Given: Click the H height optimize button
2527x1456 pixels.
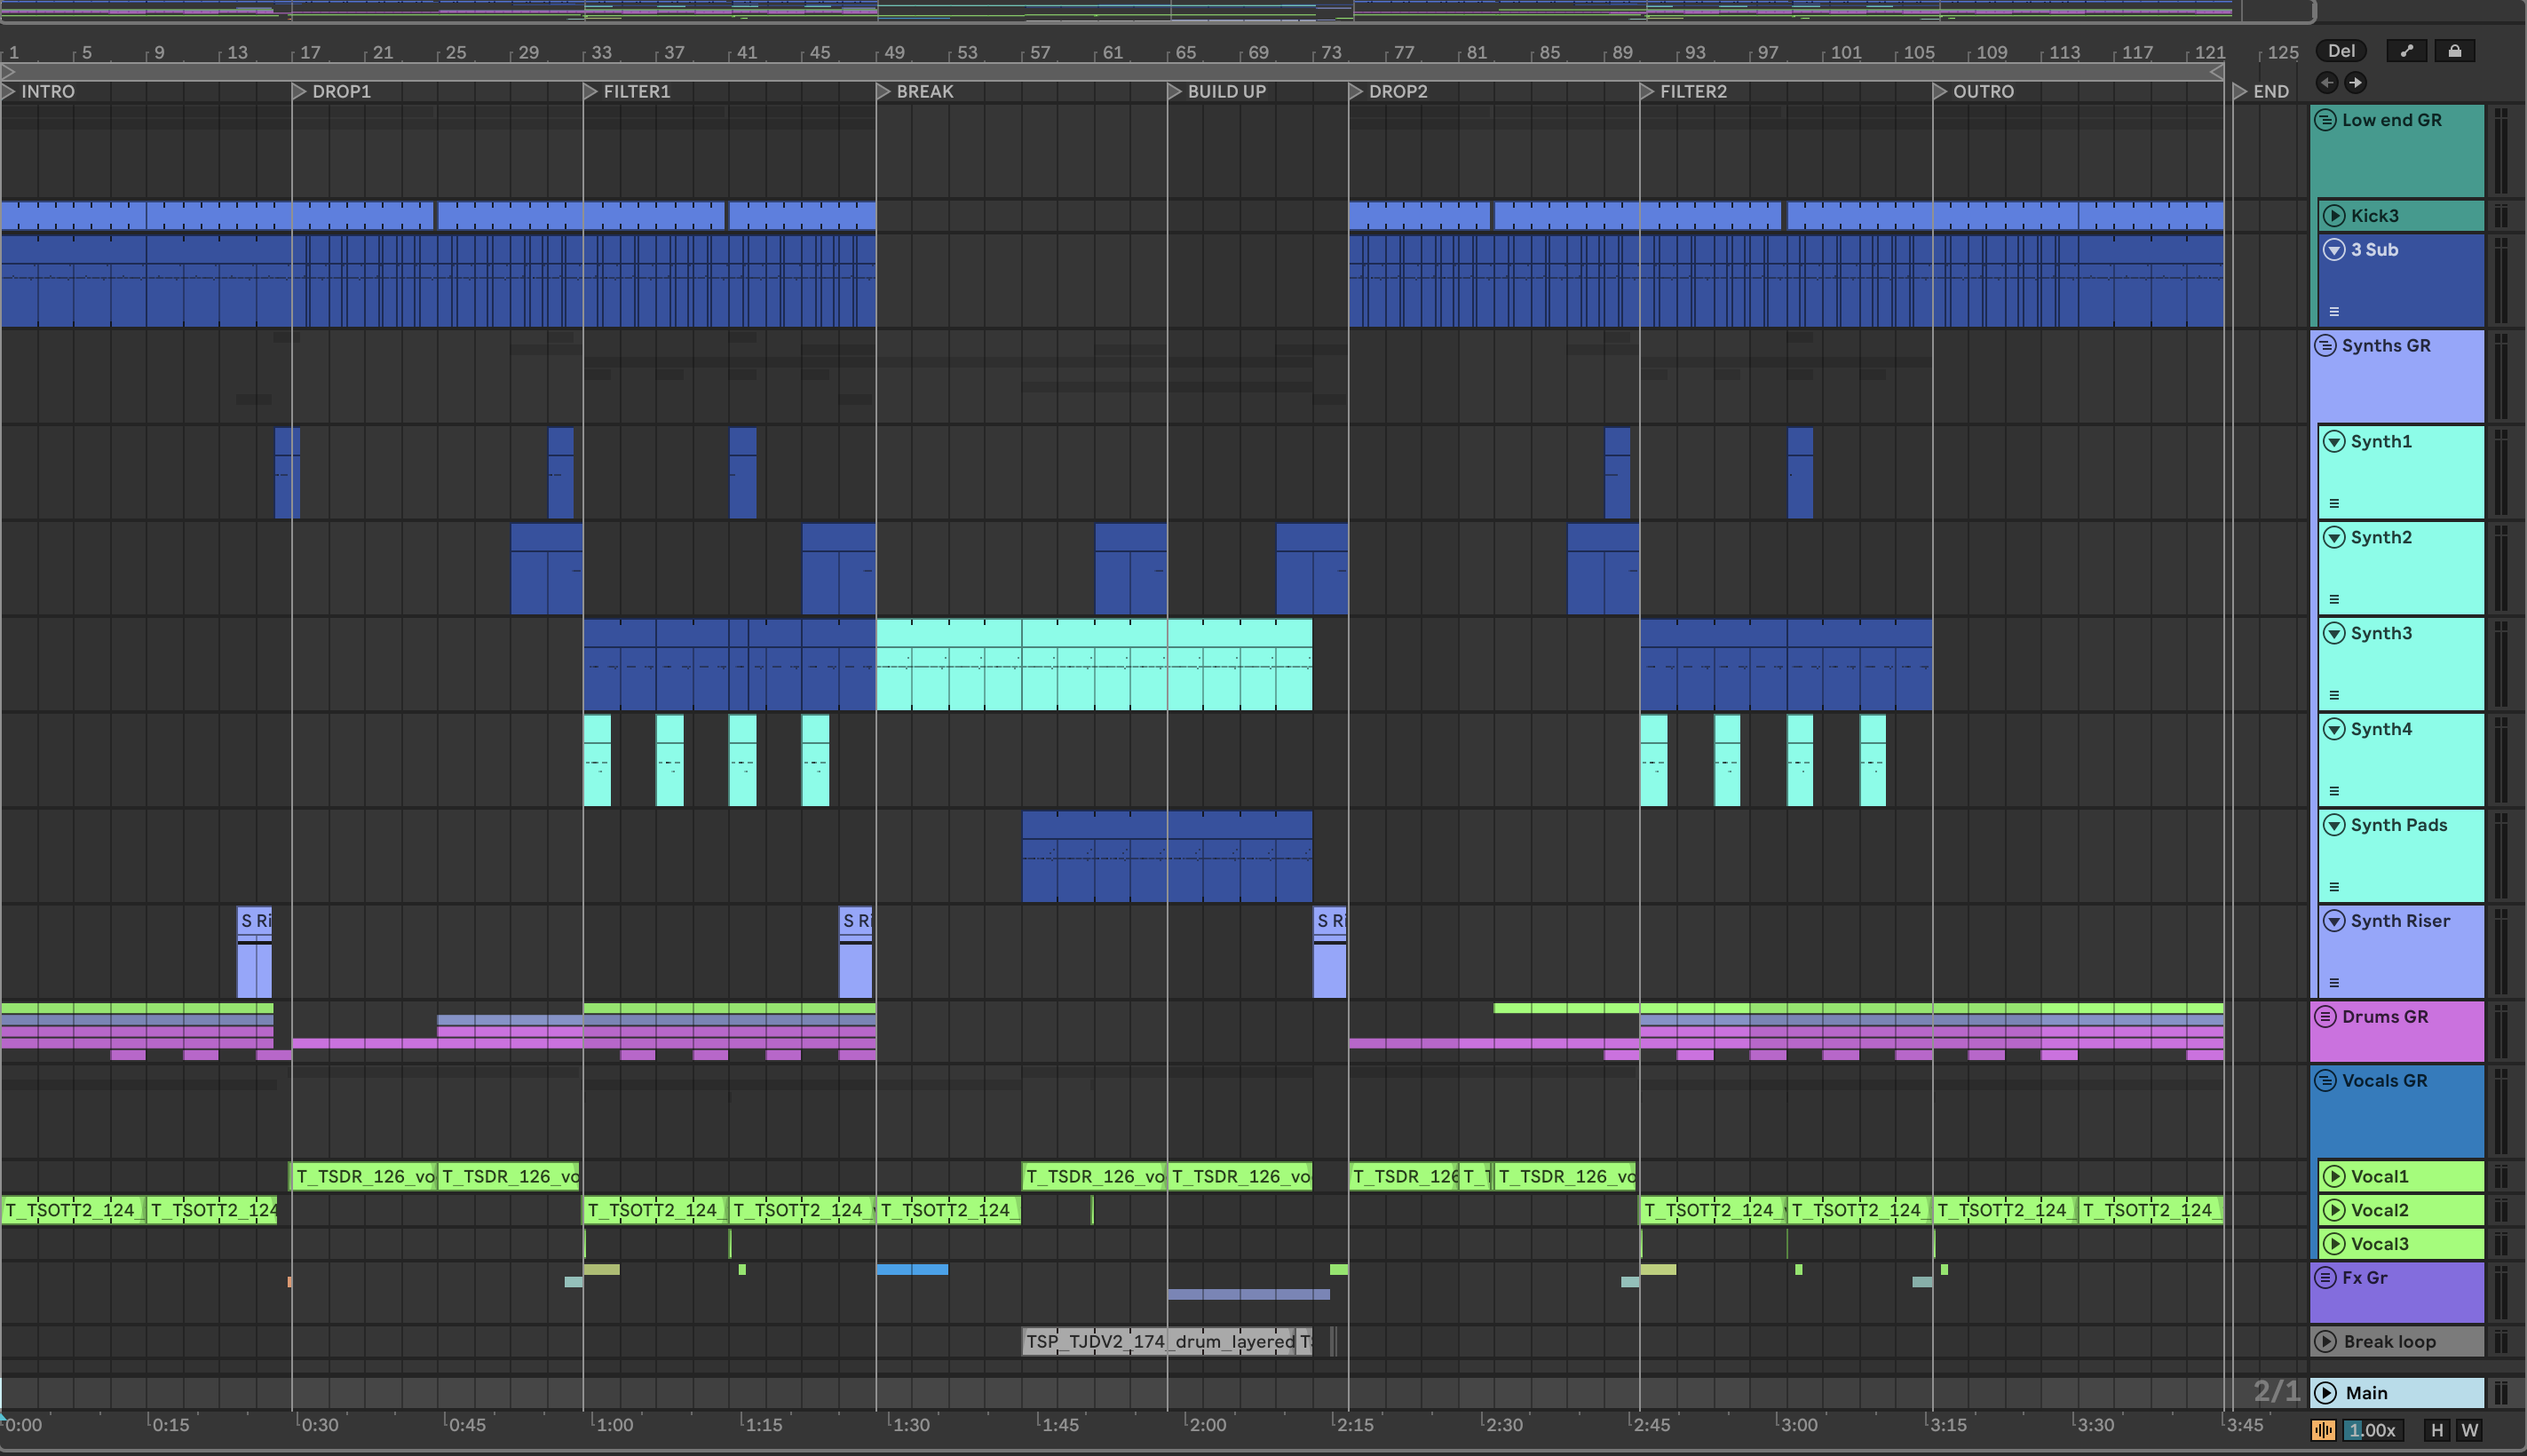Looking at the screenshot, I should 2437,1431.
